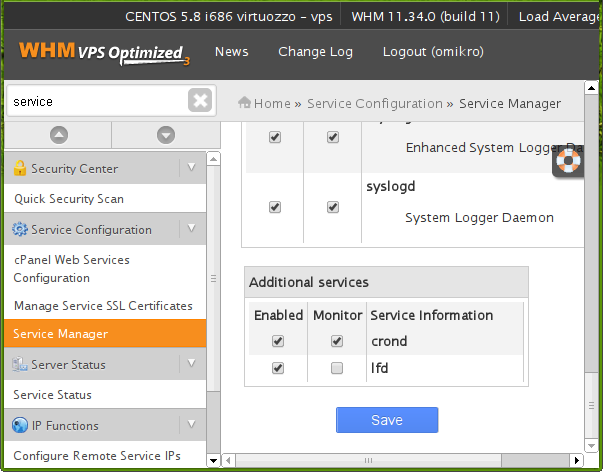Click main content scrollbar down arrow
This screenshot has height=472, width=603.
pos(591,446)
